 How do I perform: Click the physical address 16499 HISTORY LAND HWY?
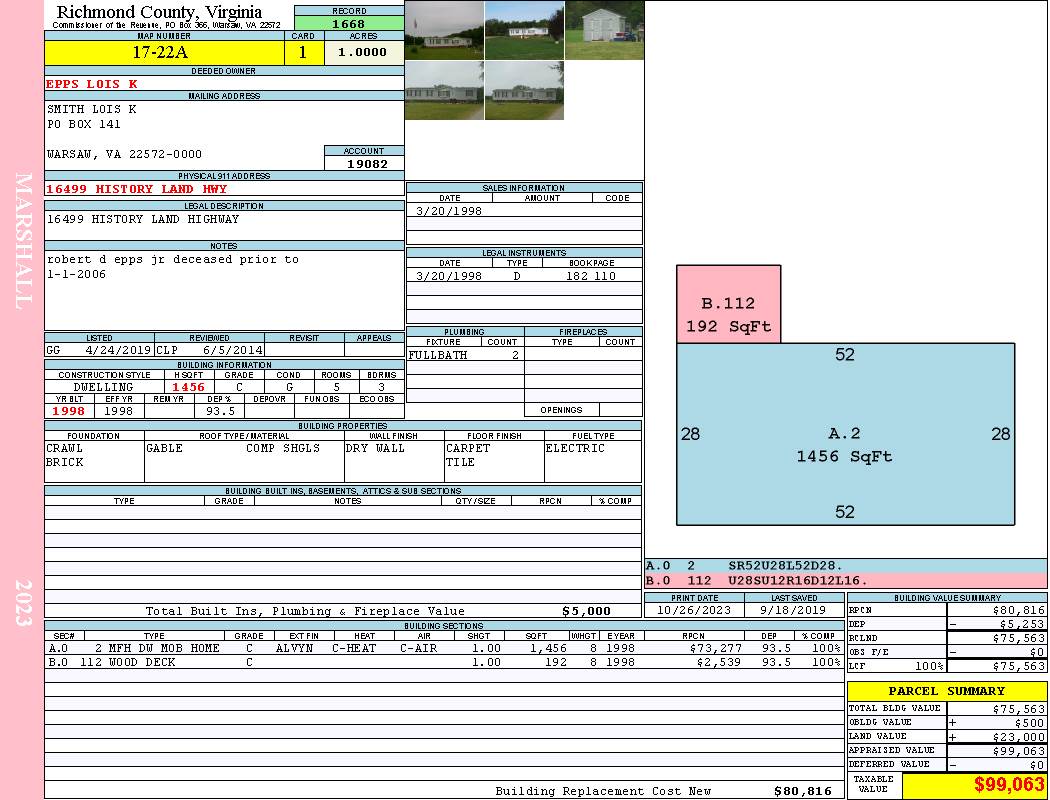point(137,189)
